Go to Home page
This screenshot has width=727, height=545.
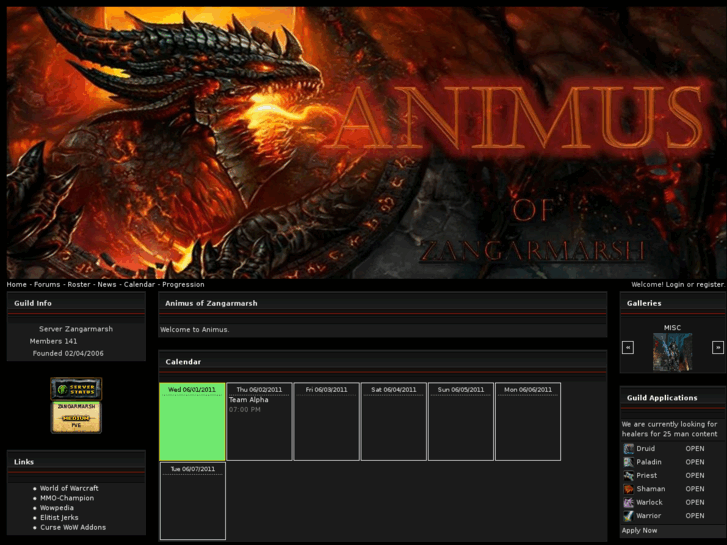(17, 284)
